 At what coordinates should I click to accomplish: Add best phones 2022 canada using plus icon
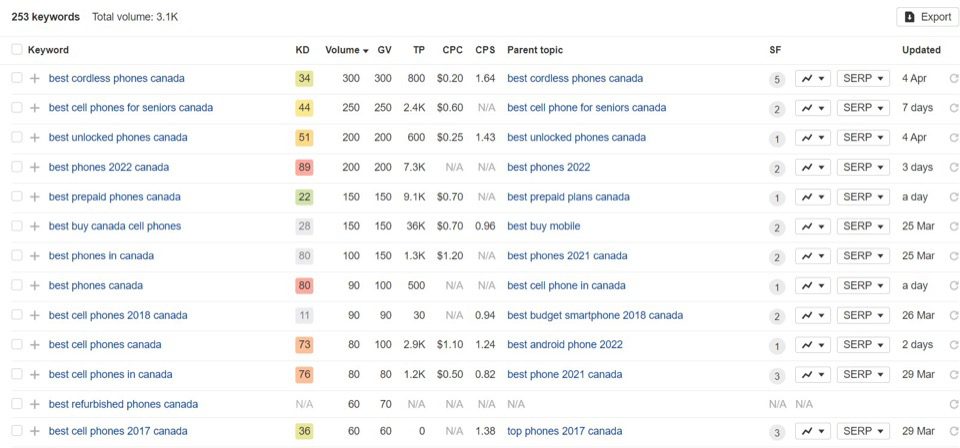(35, 167)
